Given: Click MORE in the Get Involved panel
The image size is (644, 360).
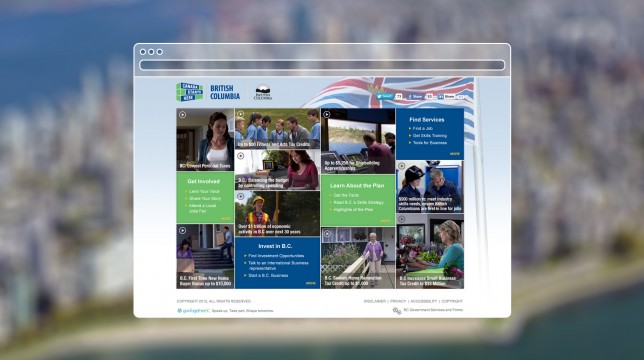Looking at the screenshot, I should 226,219.
